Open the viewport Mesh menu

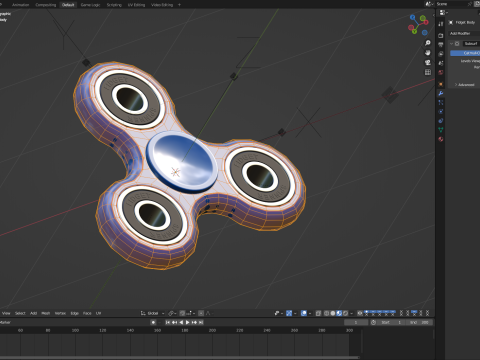coord(46,313)
